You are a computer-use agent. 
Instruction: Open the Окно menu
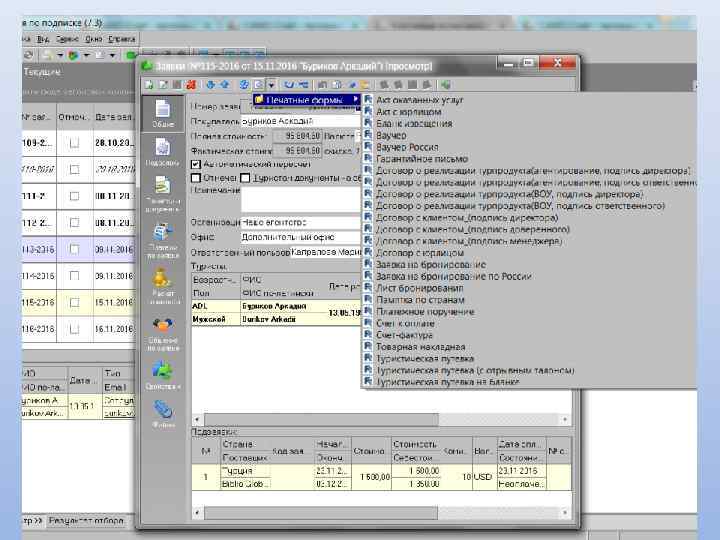[94, 39]
